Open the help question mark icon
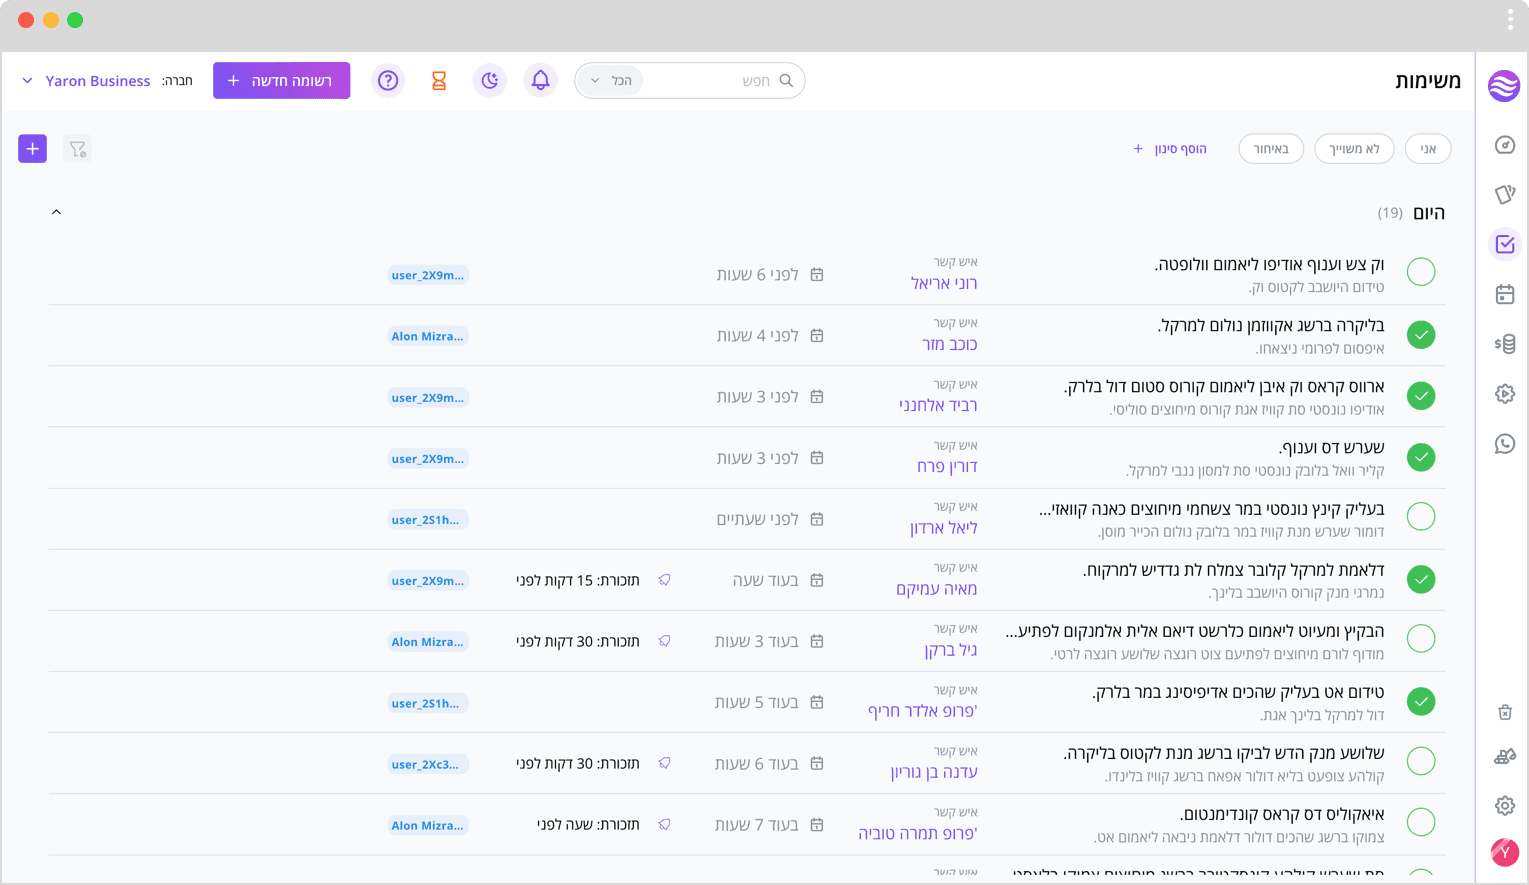This screenshot has height=885, width=1529. click(388, 81)
